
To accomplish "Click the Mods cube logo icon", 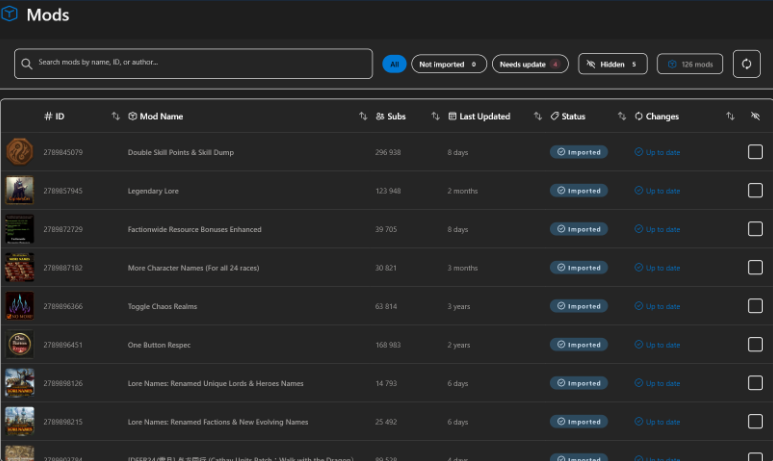I will point(9,14).
